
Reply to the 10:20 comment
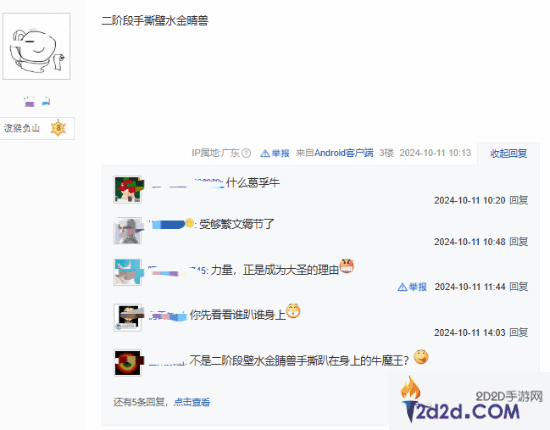(x=519, y=200)
